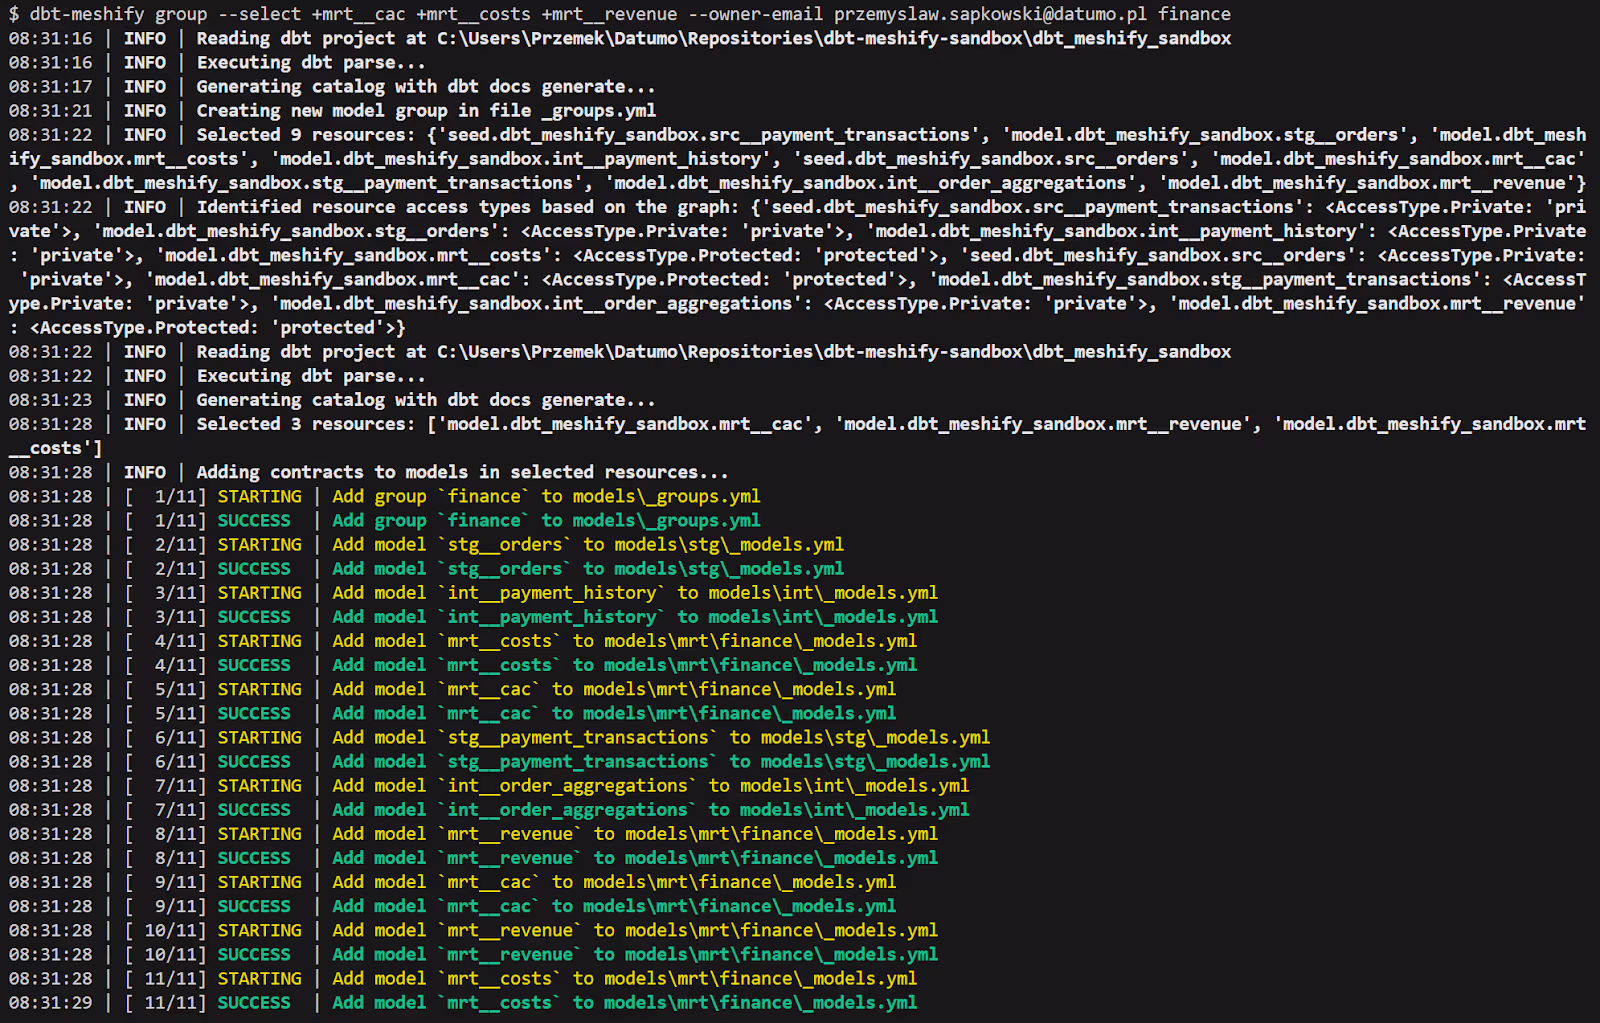Click the 'Selected 3 resources' log line

797,436
